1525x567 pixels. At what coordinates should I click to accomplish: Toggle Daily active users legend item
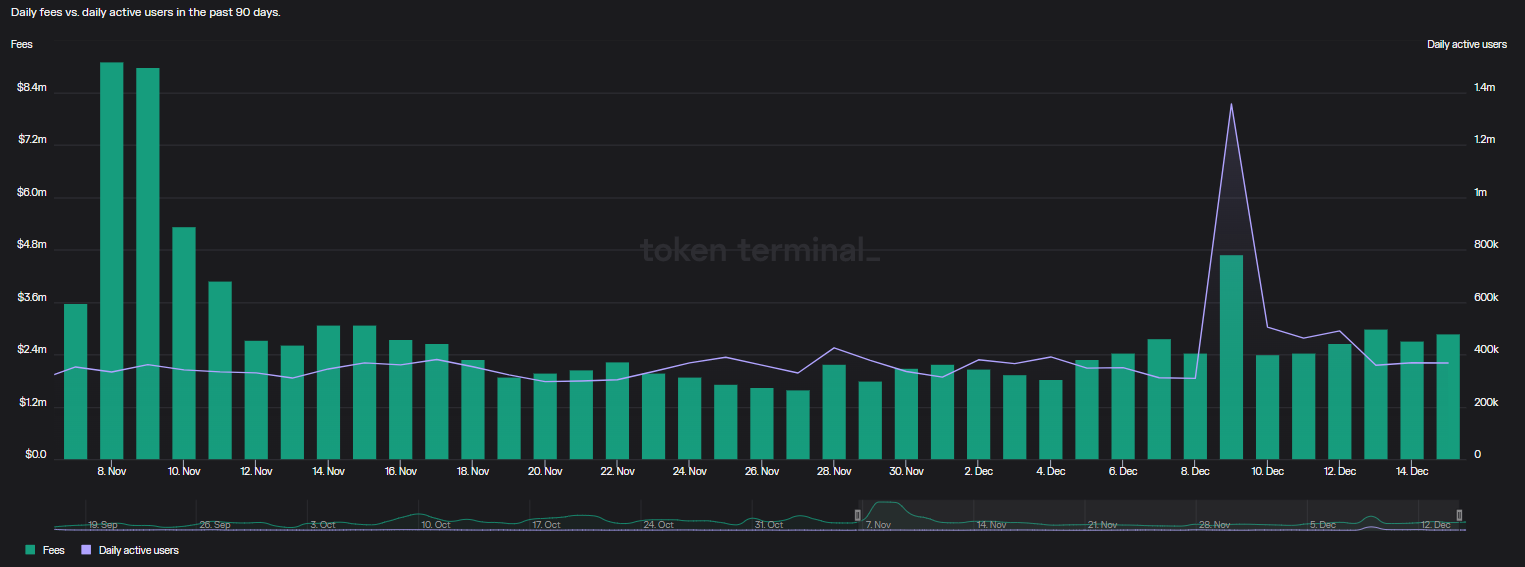click(138, 550)
